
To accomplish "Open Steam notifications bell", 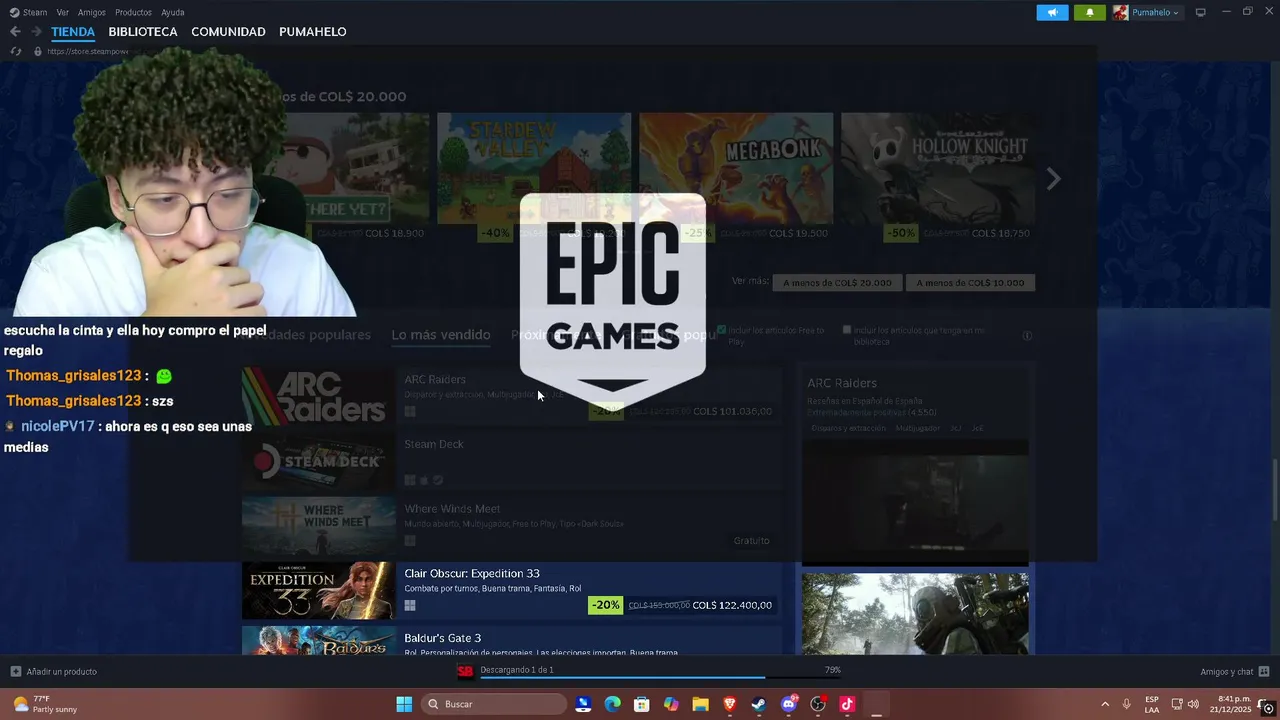I will (x=1089, y=12).
